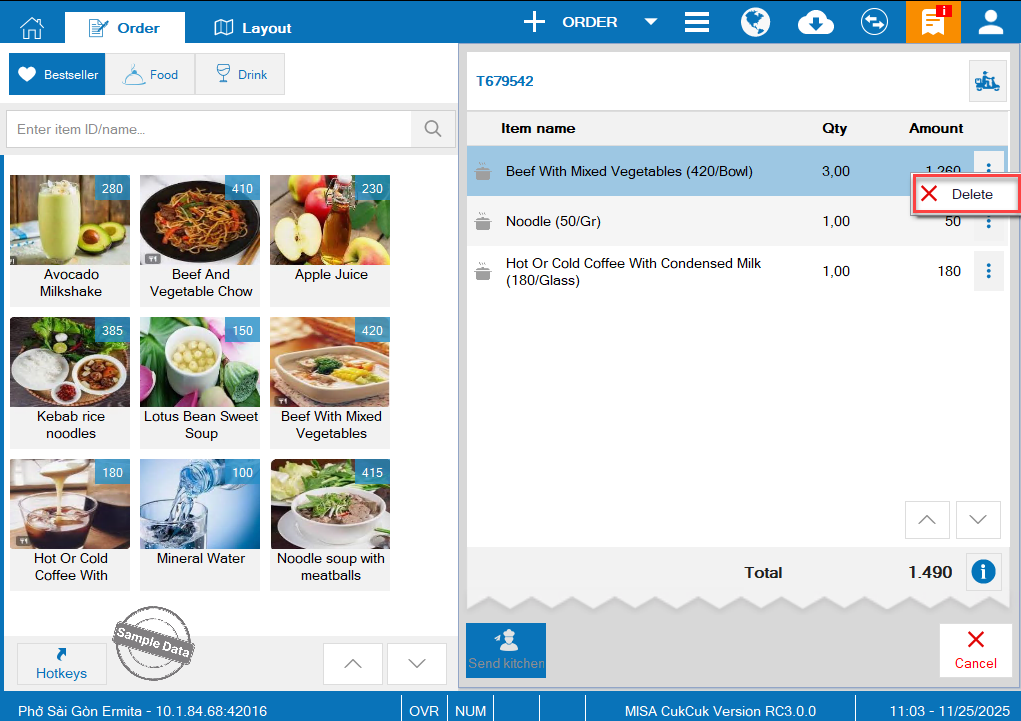Open the user account profile icon

990,22
